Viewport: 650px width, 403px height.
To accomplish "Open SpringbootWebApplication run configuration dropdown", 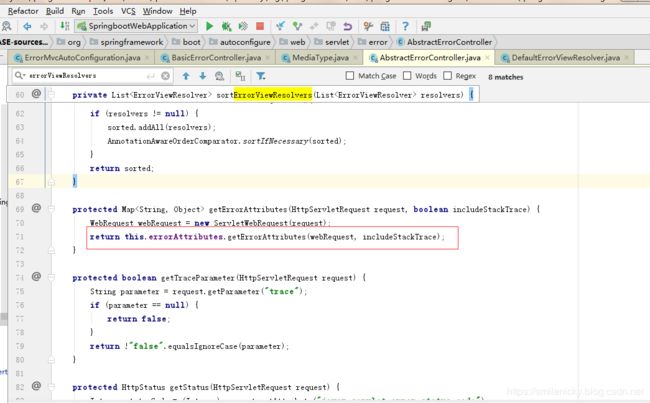I will 136,26.
